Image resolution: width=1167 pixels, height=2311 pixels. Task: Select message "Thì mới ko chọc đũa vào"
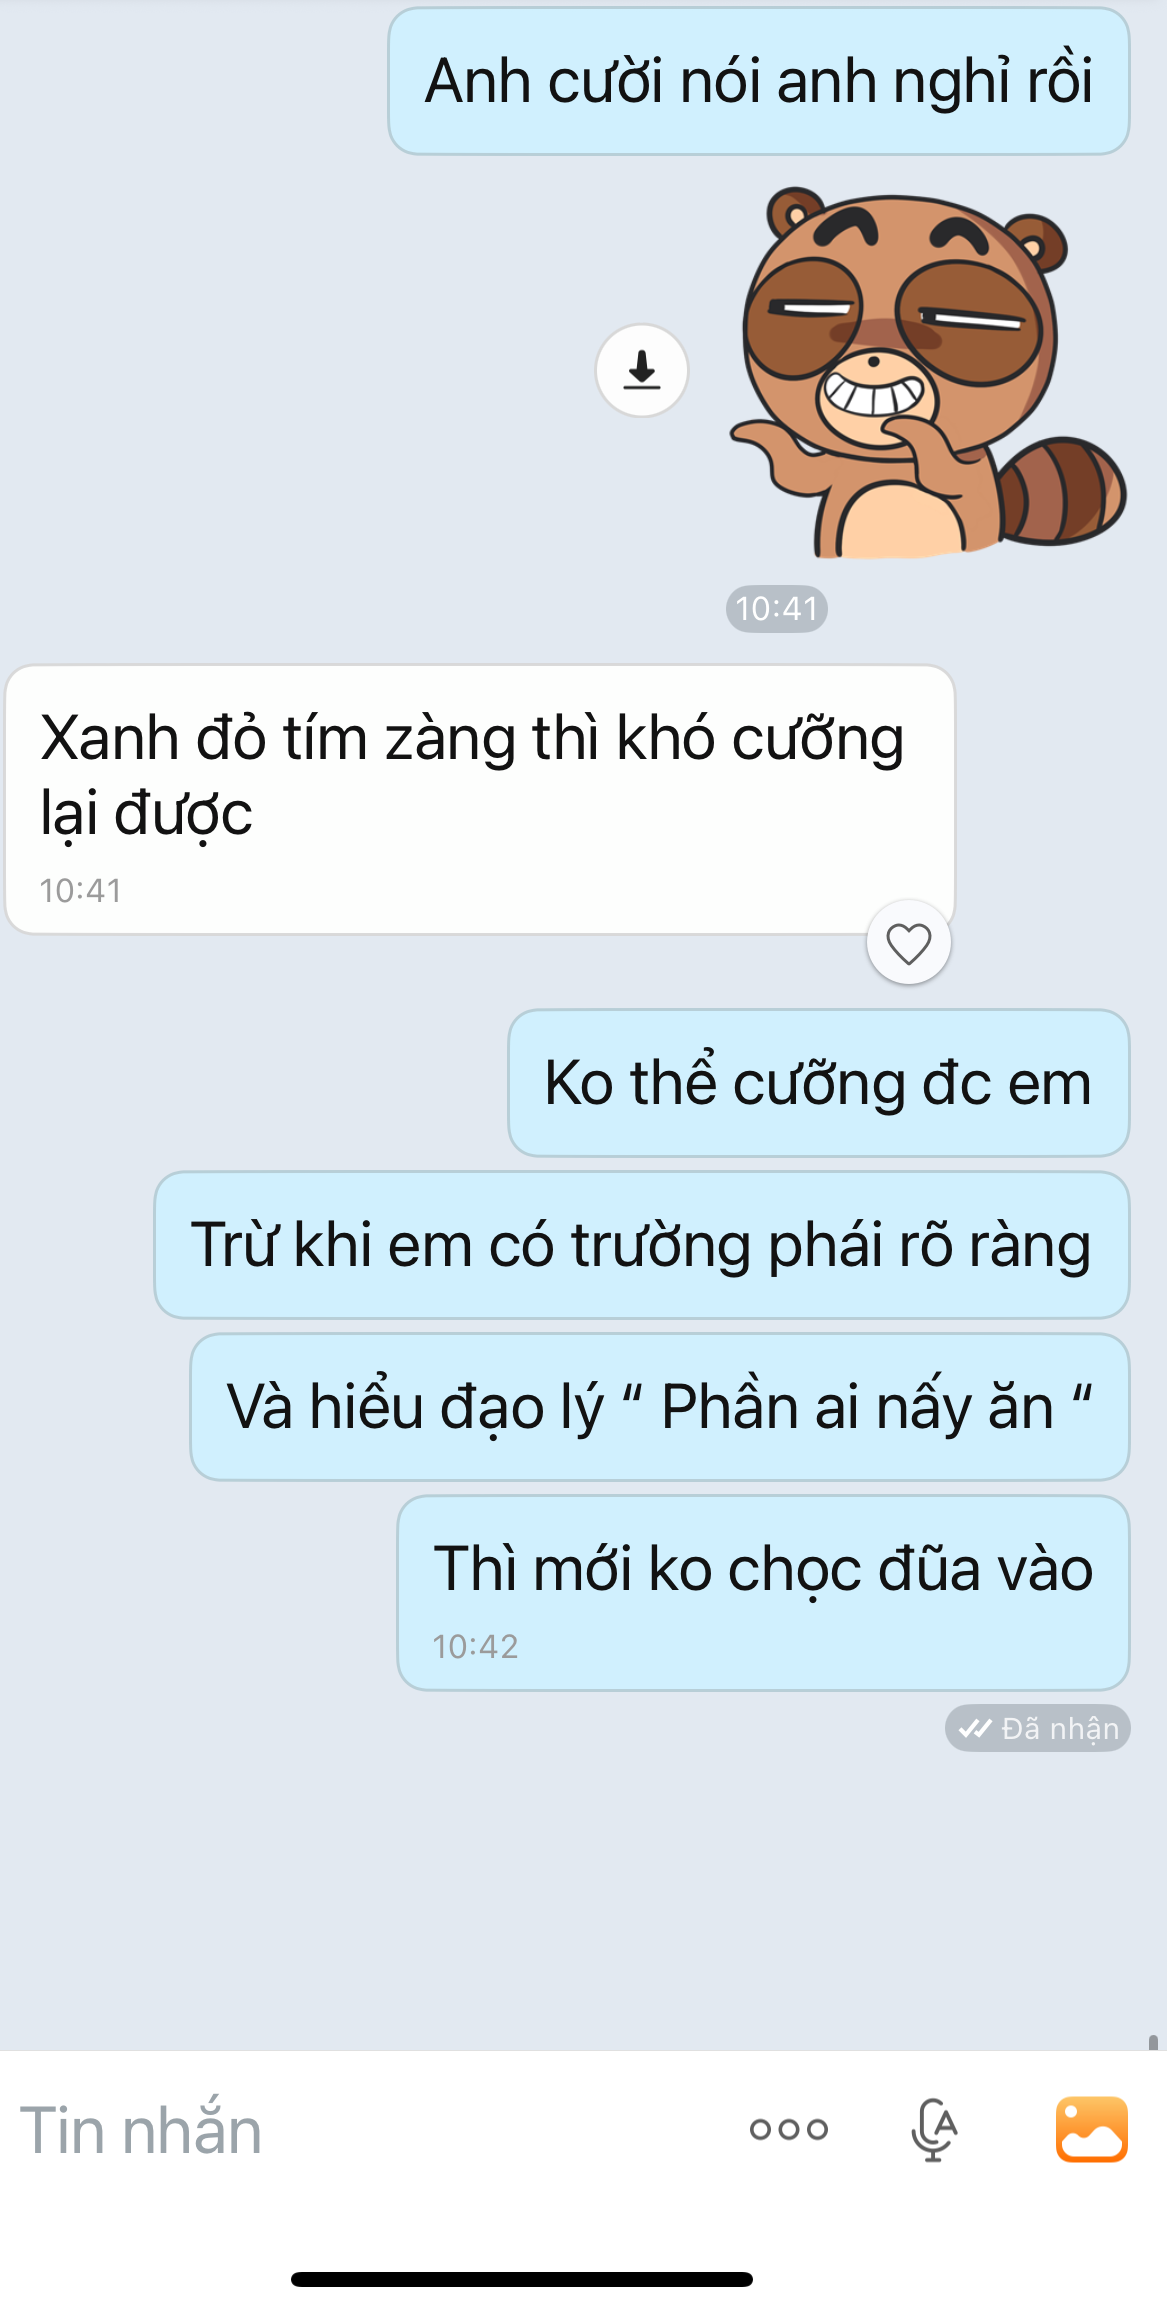point(764,1593)
